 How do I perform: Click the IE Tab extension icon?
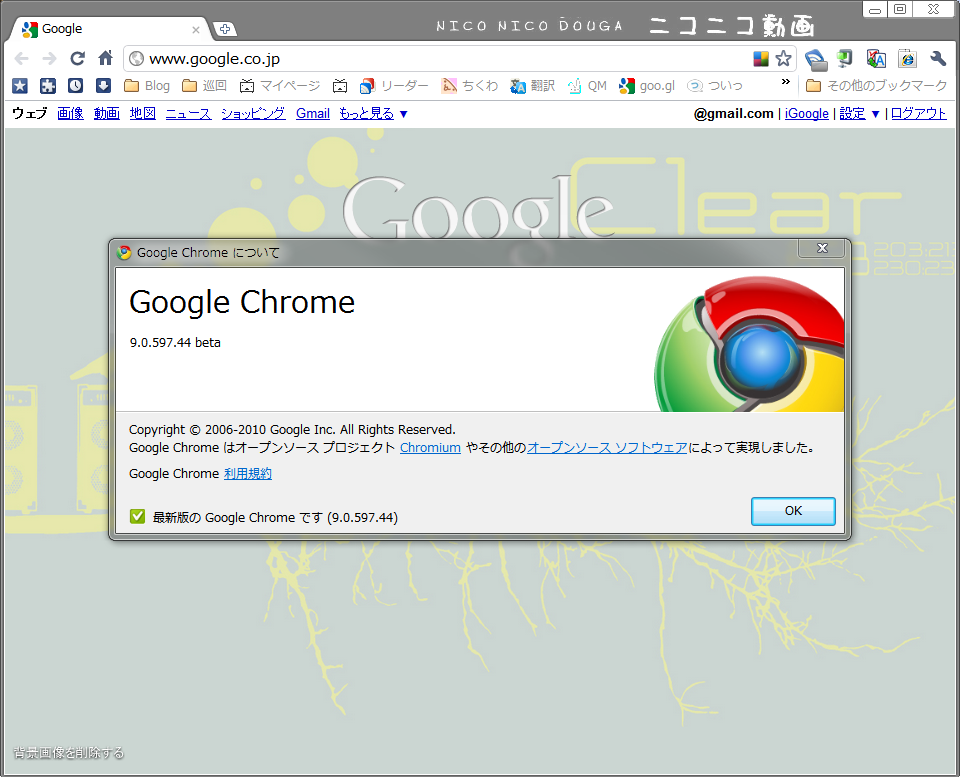coord(907,59)
